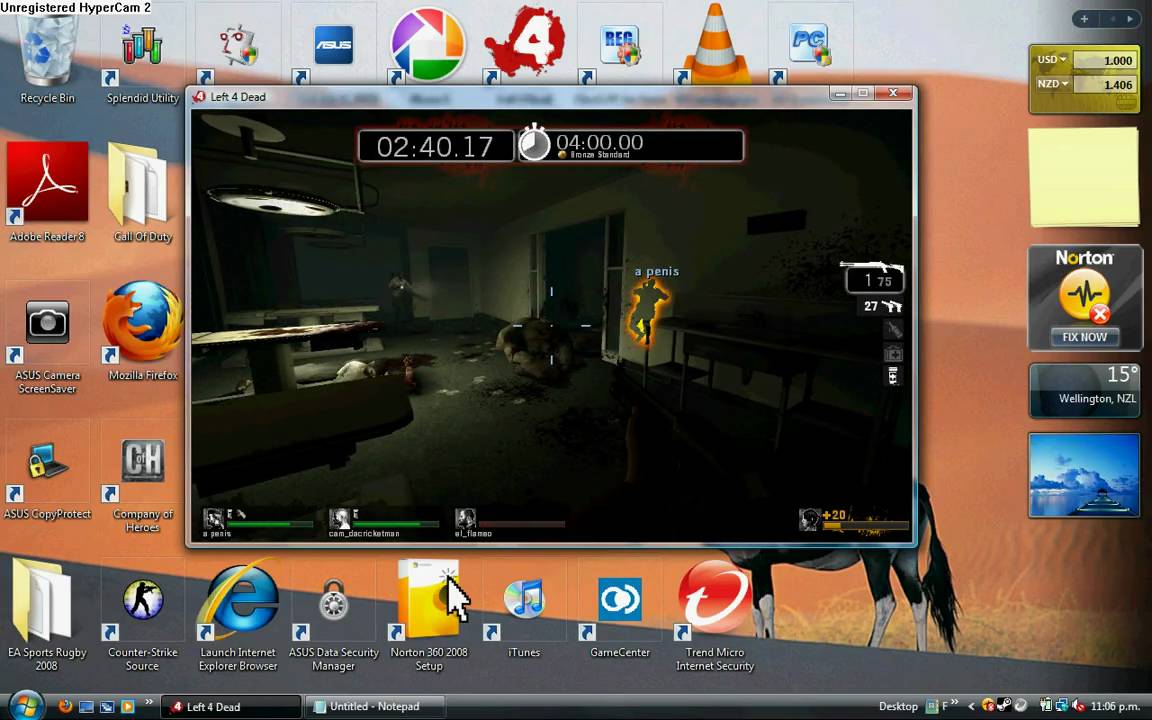The height and width of the screenshot is (720, 1152).
Task: Show hidden system tray icons arrow
Action: [x=971, y=707]
